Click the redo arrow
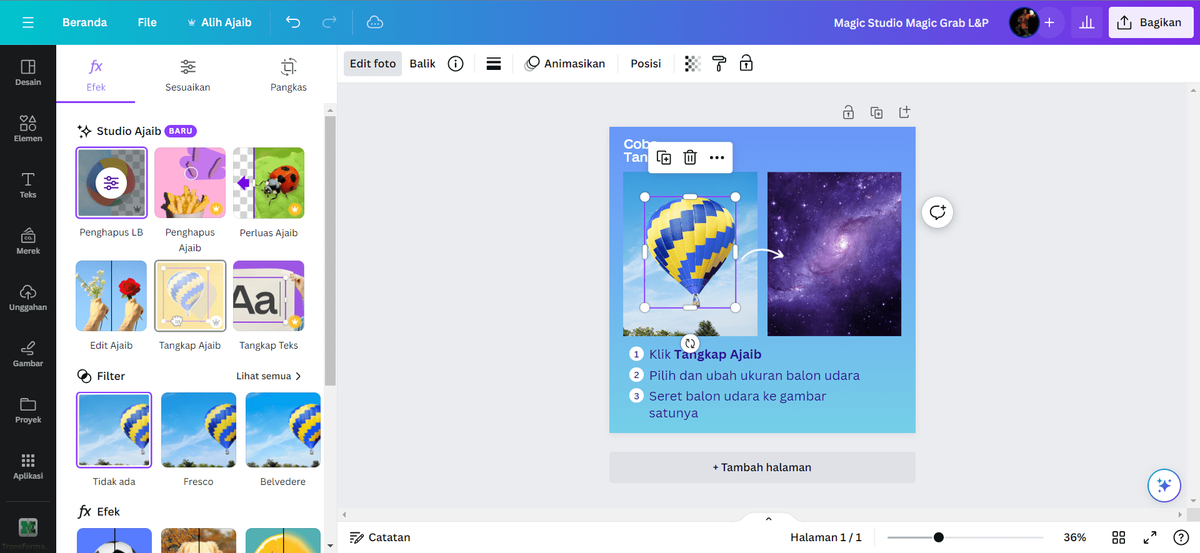Screen dimensions: 1200x553 click(329, 22)
